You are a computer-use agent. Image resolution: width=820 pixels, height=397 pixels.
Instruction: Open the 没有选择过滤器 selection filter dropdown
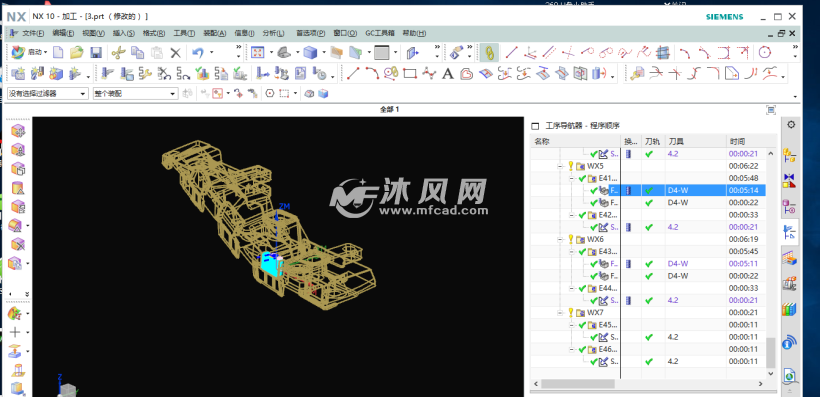[x=48, y=94]
